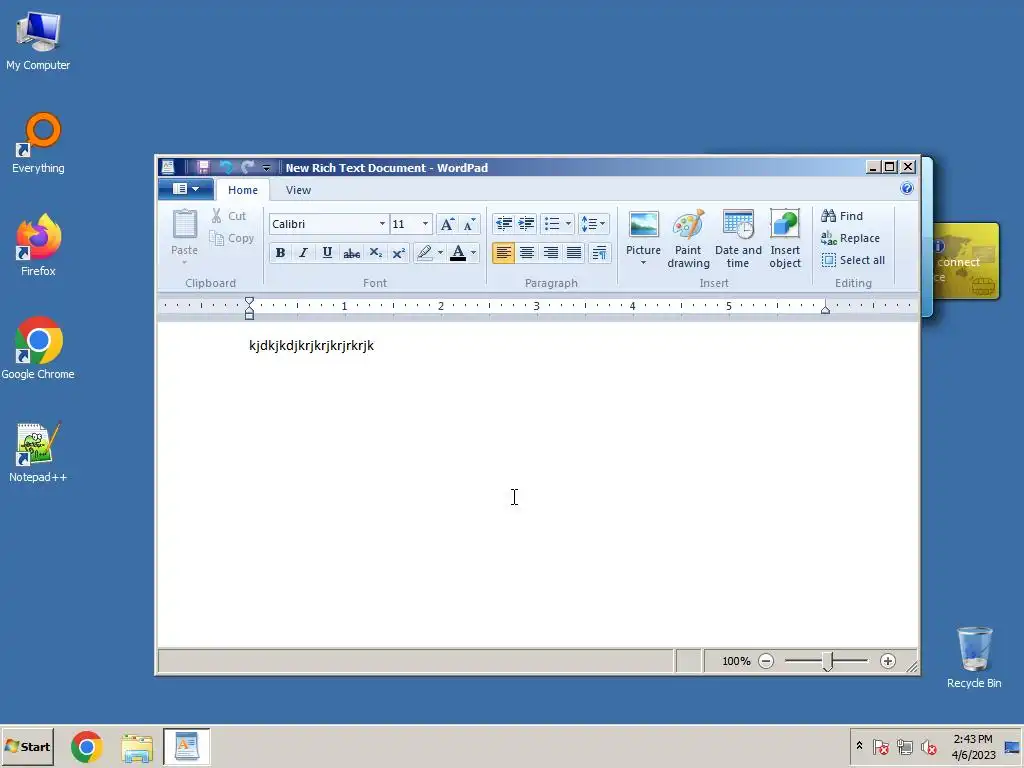Apply the black font color
This screenshot has height=768, width=1024.
click(x=458, y=253)
